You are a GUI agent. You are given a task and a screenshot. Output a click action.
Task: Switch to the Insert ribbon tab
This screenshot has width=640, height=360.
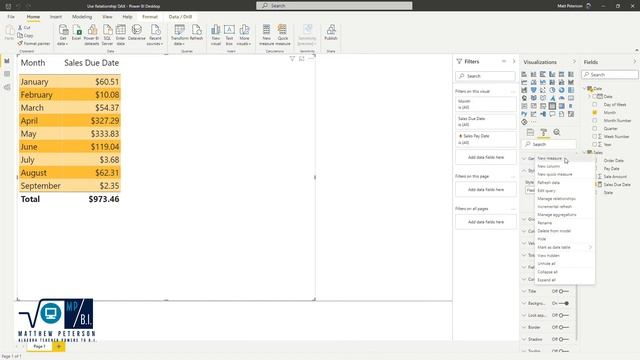(x=56, y=17)
